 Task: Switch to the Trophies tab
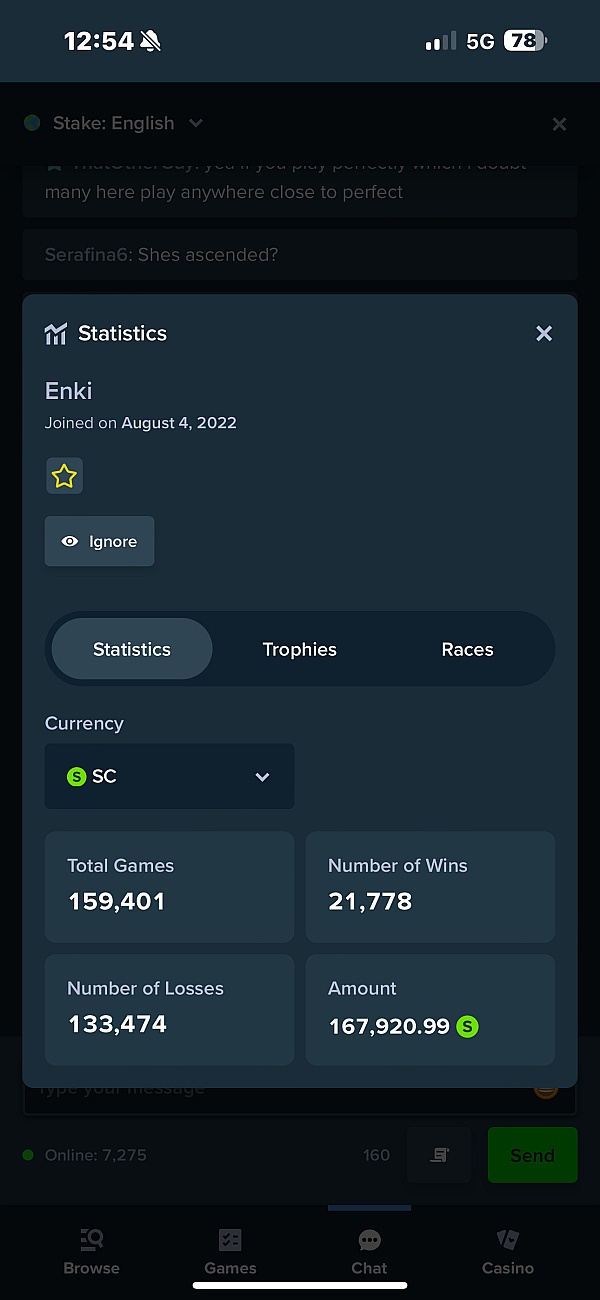click(299, 648)
